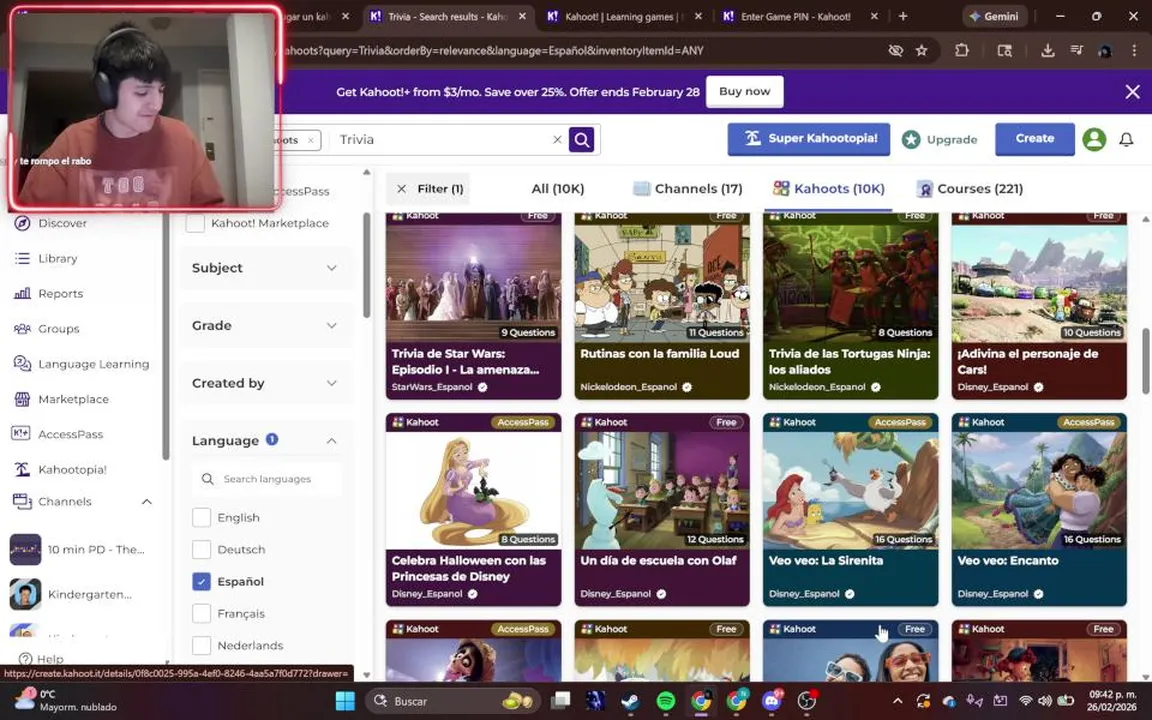Click the Buy now button
Screen dimensions: 1152x720
coord(744,92)
